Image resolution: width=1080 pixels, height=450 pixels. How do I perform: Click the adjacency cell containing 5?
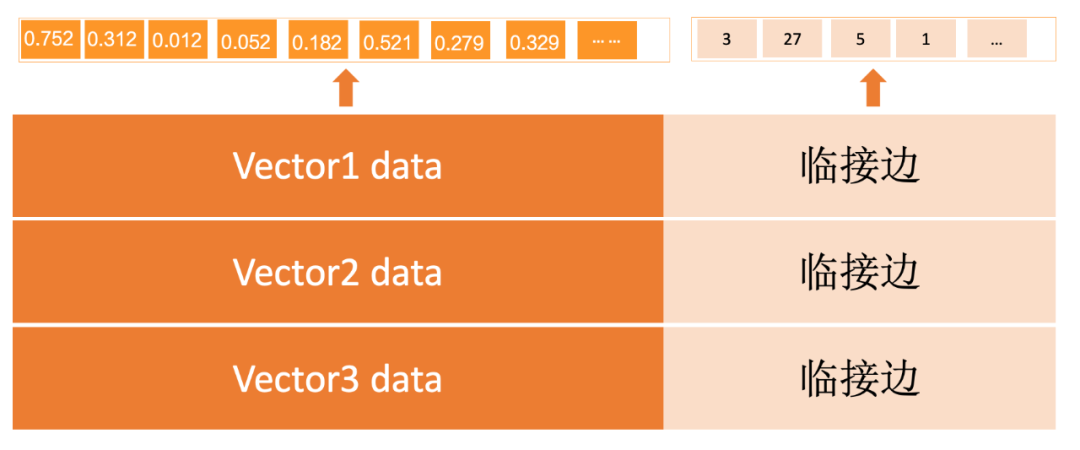[x=860, y=39]
